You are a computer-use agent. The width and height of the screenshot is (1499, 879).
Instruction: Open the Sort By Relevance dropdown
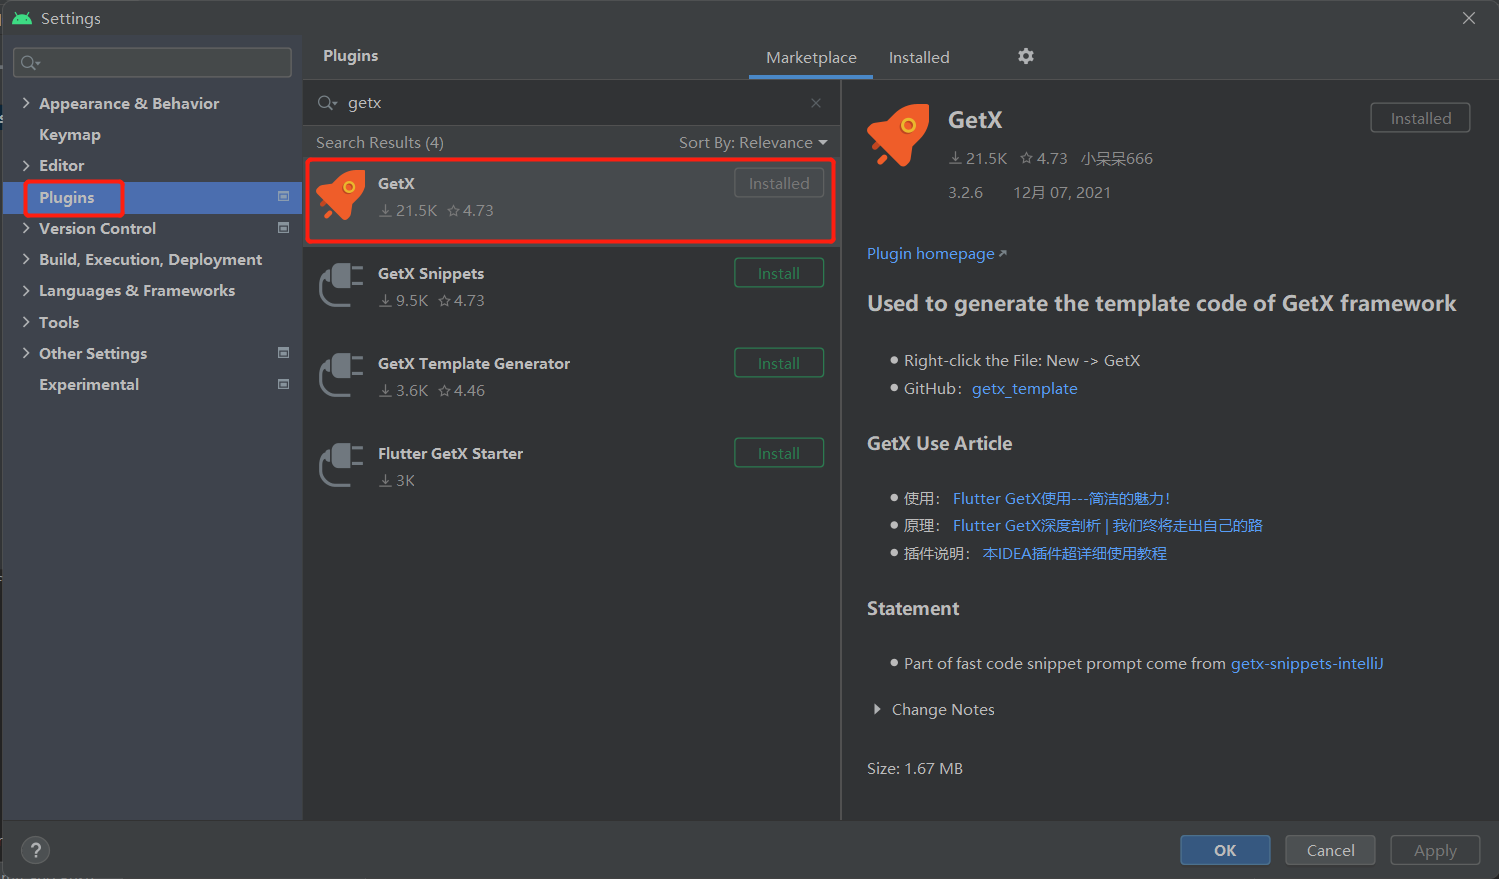(753, 142)
